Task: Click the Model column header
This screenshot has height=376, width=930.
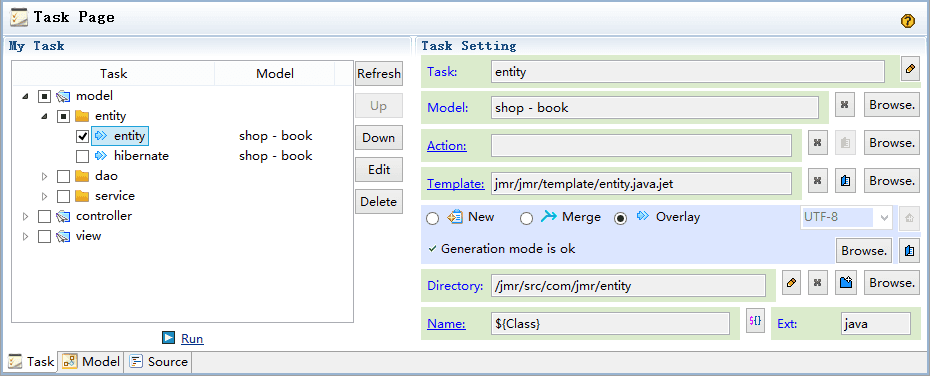Action: 275,74
